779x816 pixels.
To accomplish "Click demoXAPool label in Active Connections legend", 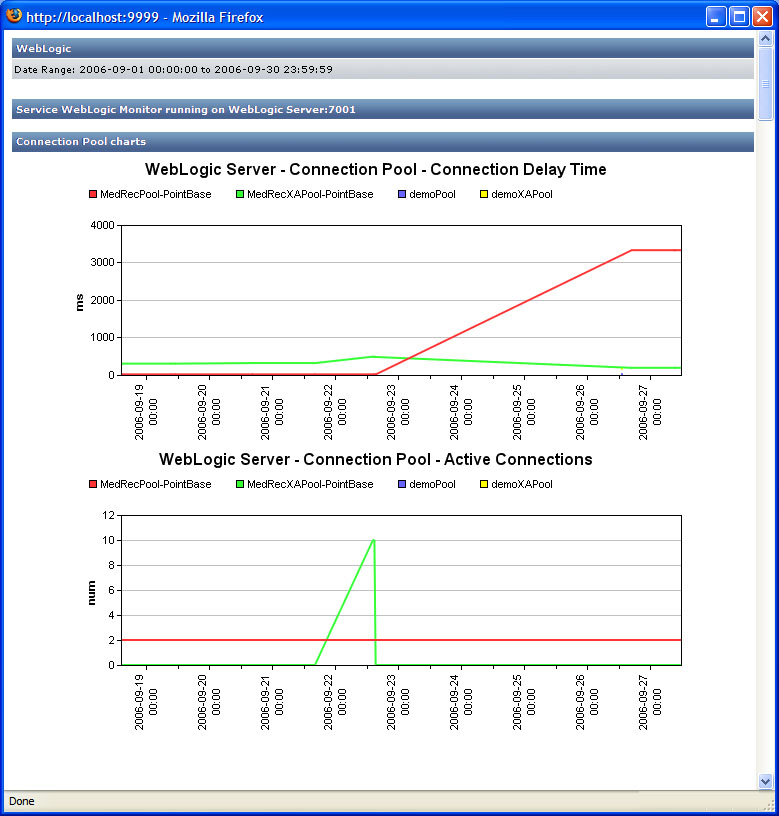I will [522, 484].
